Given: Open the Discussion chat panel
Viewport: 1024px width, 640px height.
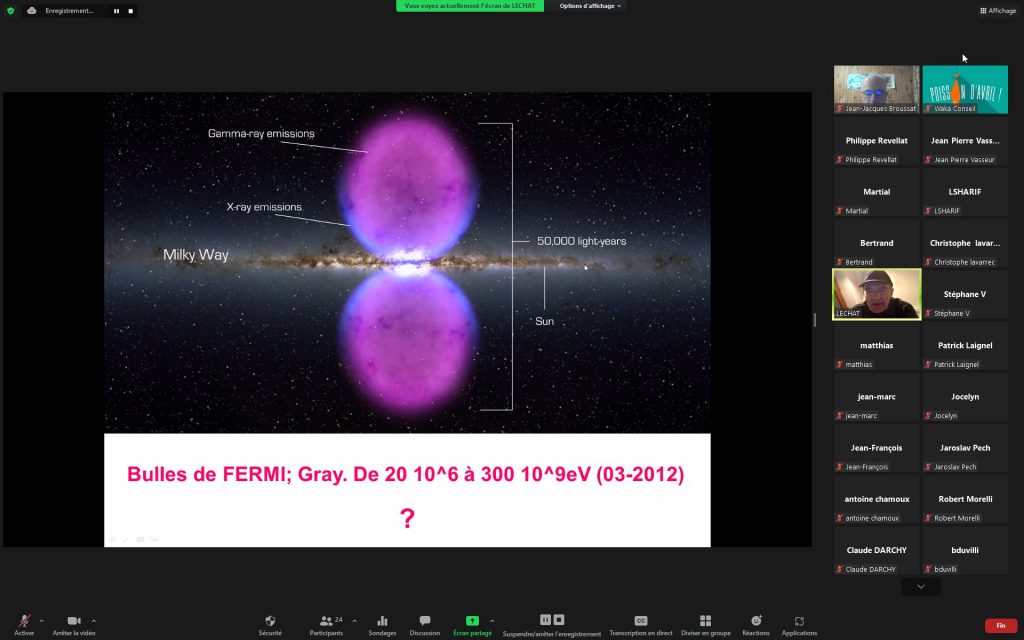Looking at the screenshot, I should [424, 624].
